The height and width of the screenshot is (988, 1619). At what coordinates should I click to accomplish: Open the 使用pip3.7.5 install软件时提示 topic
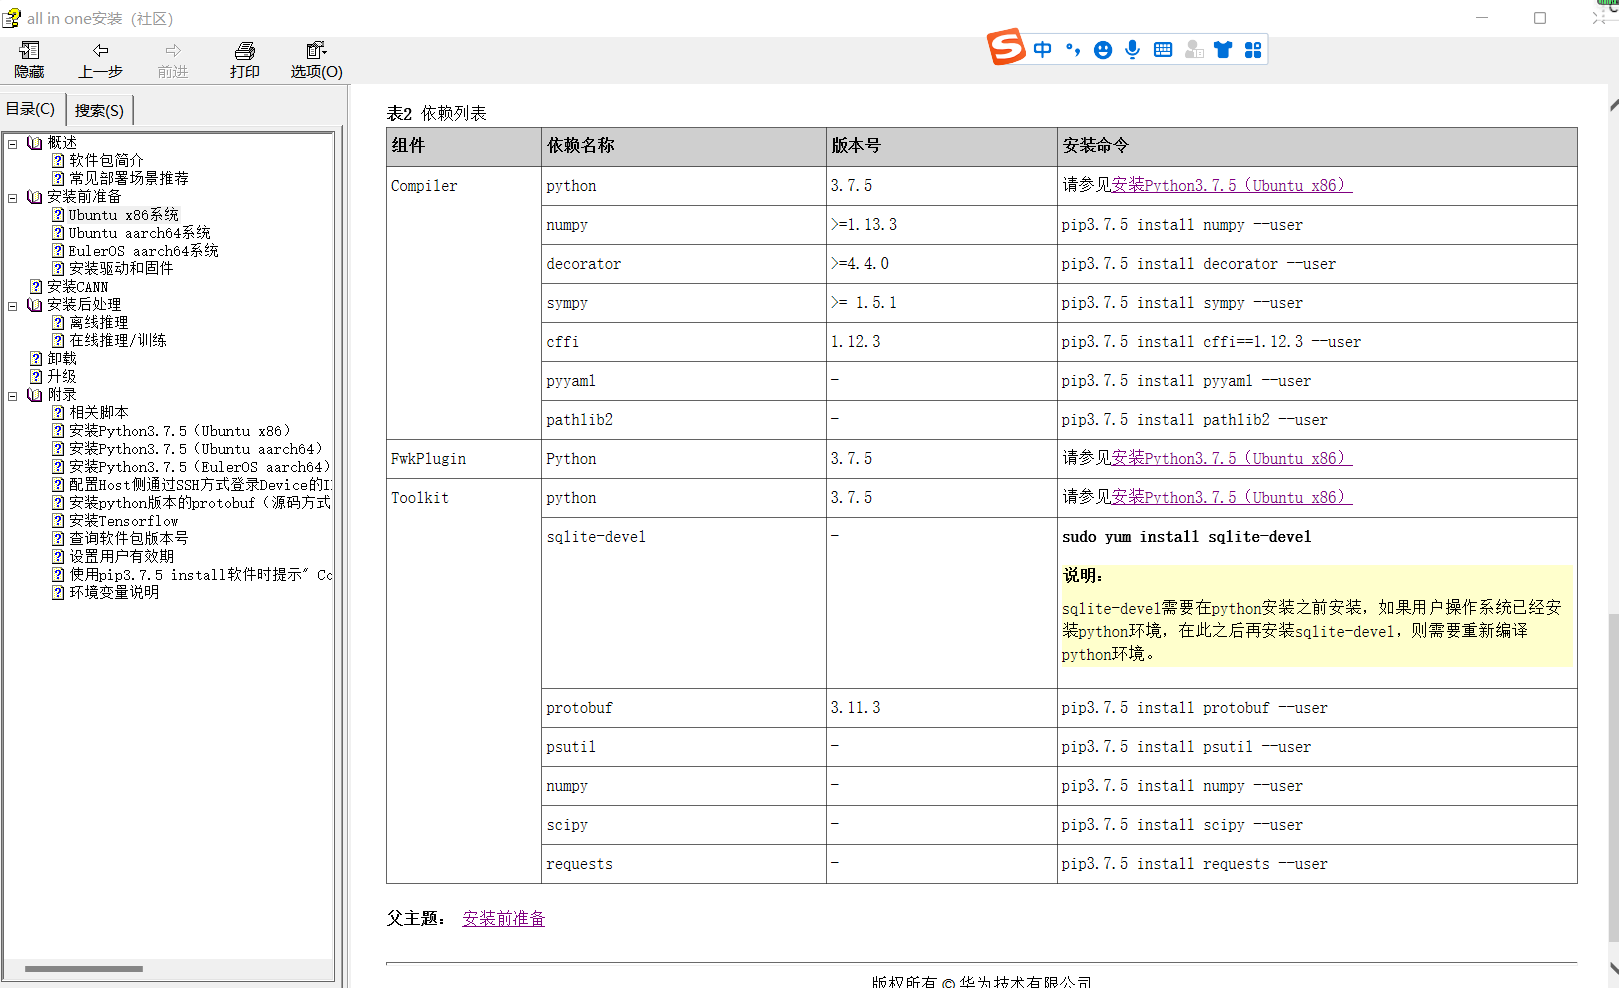pyautogui.click(x=201, y=574)
